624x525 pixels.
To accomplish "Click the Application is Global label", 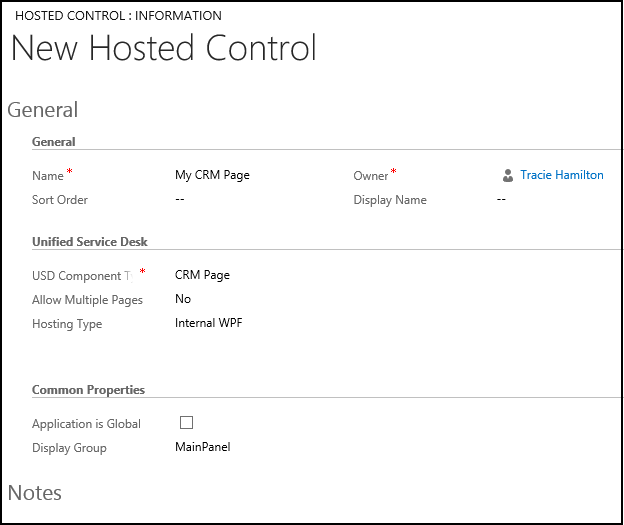I will 86,424.
